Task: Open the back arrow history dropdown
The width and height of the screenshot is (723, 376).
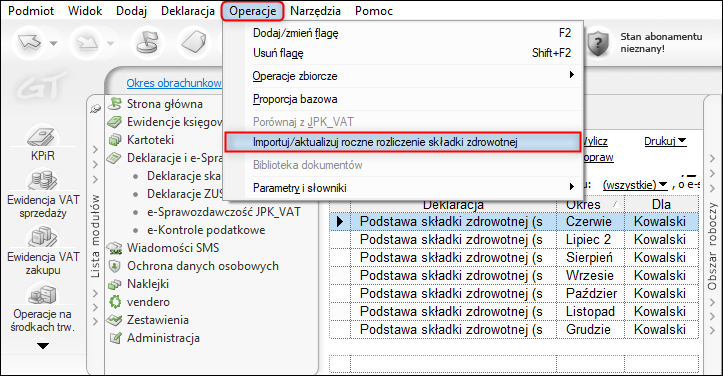Action: [53, 43]
